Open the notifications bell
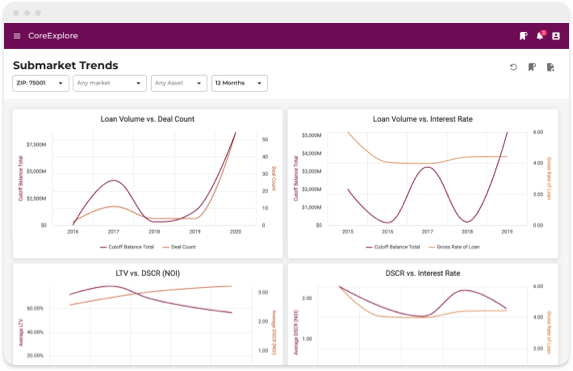Image resolution: width=573 pixels, height=371 pixels. pos(539,36)
